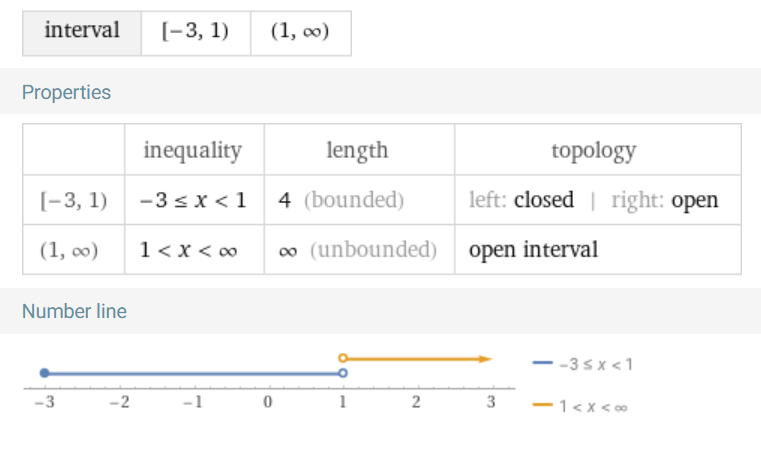Select the Number line section heading
Image resolution: width=761 pixels, height=451 pixels.
(x=74, y=311)
